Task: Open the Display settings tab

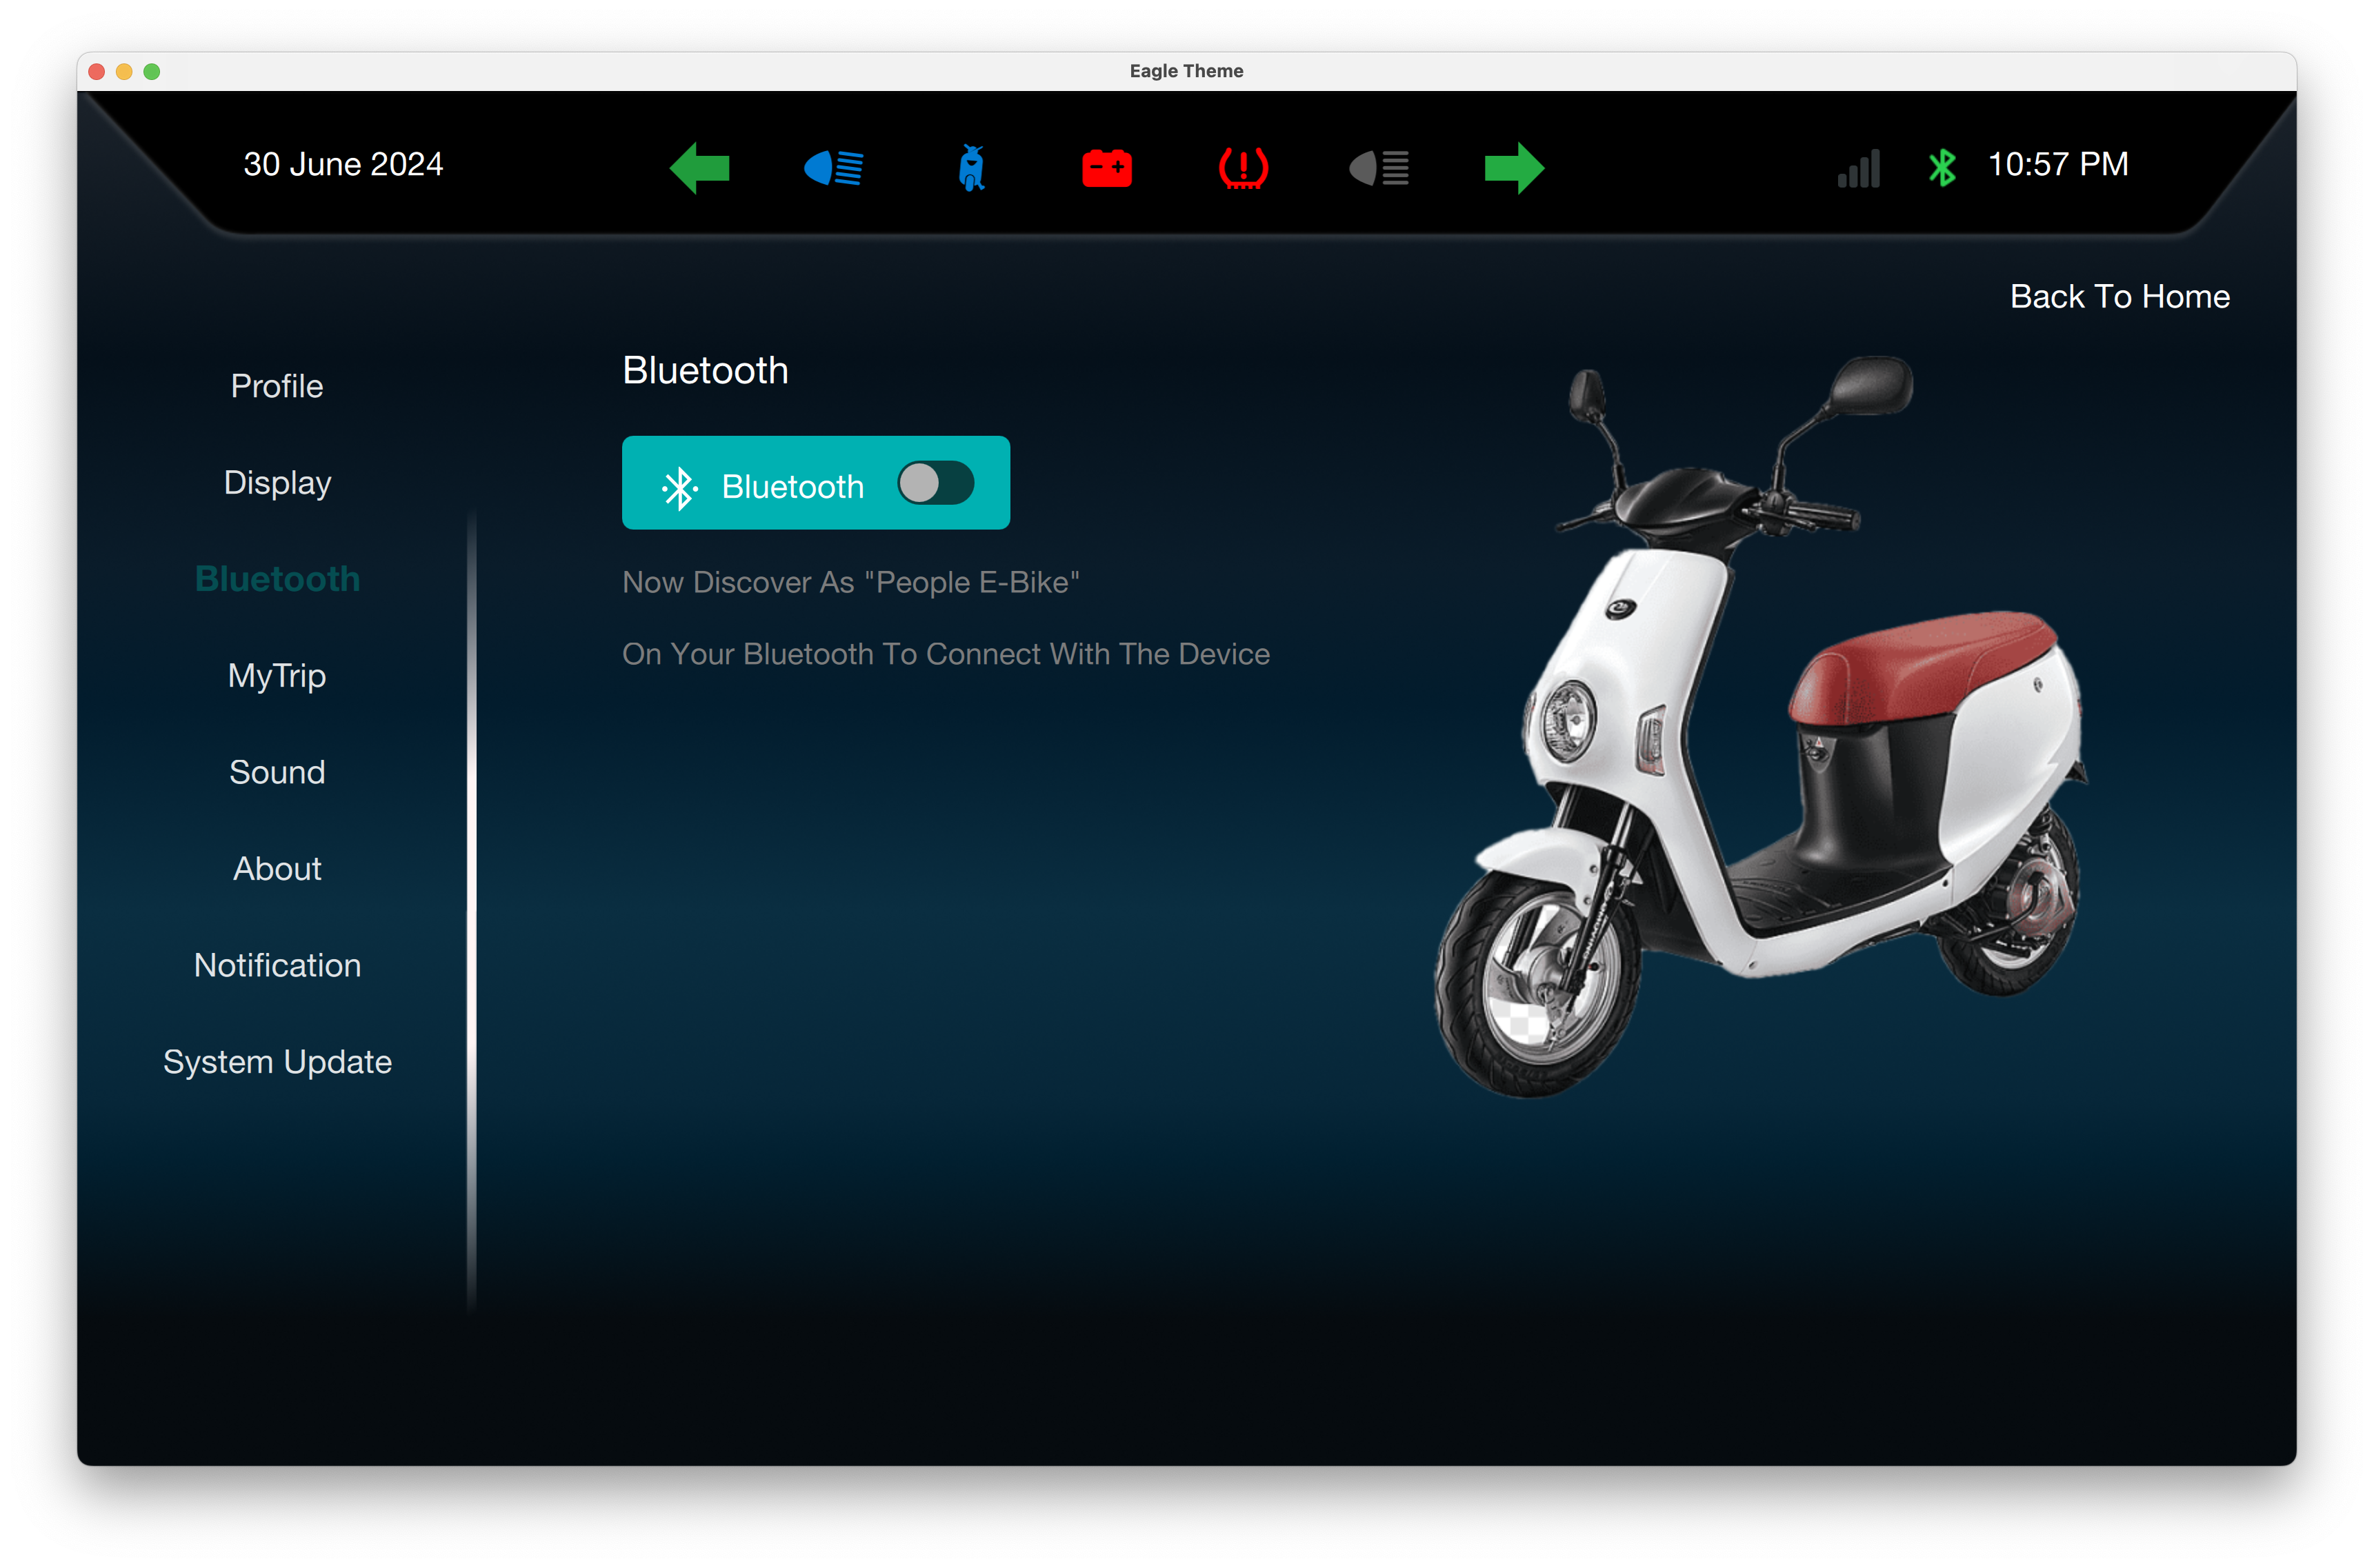Action: [x=277, y=483]
